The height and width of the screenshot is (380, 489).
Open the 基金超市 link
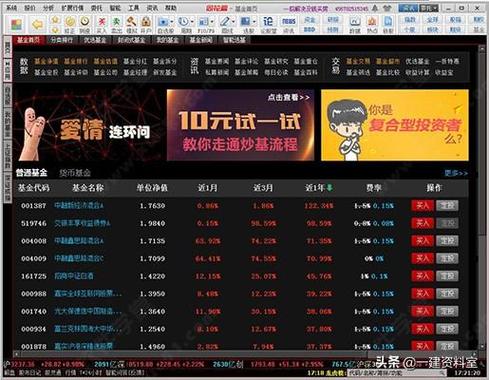tap(388, 62)
